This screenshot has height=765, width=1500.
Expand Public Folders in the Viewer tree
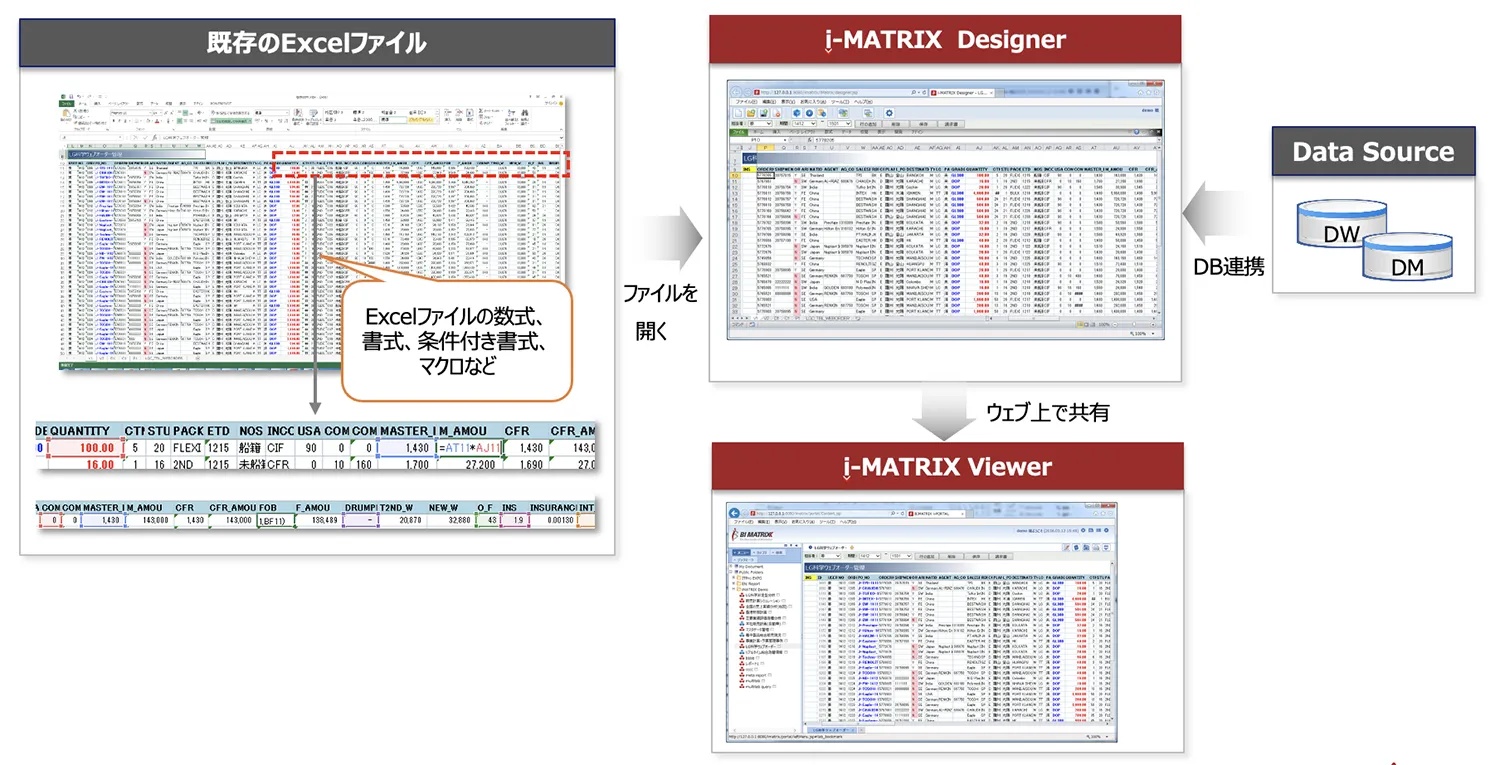(x=731, y=572)
